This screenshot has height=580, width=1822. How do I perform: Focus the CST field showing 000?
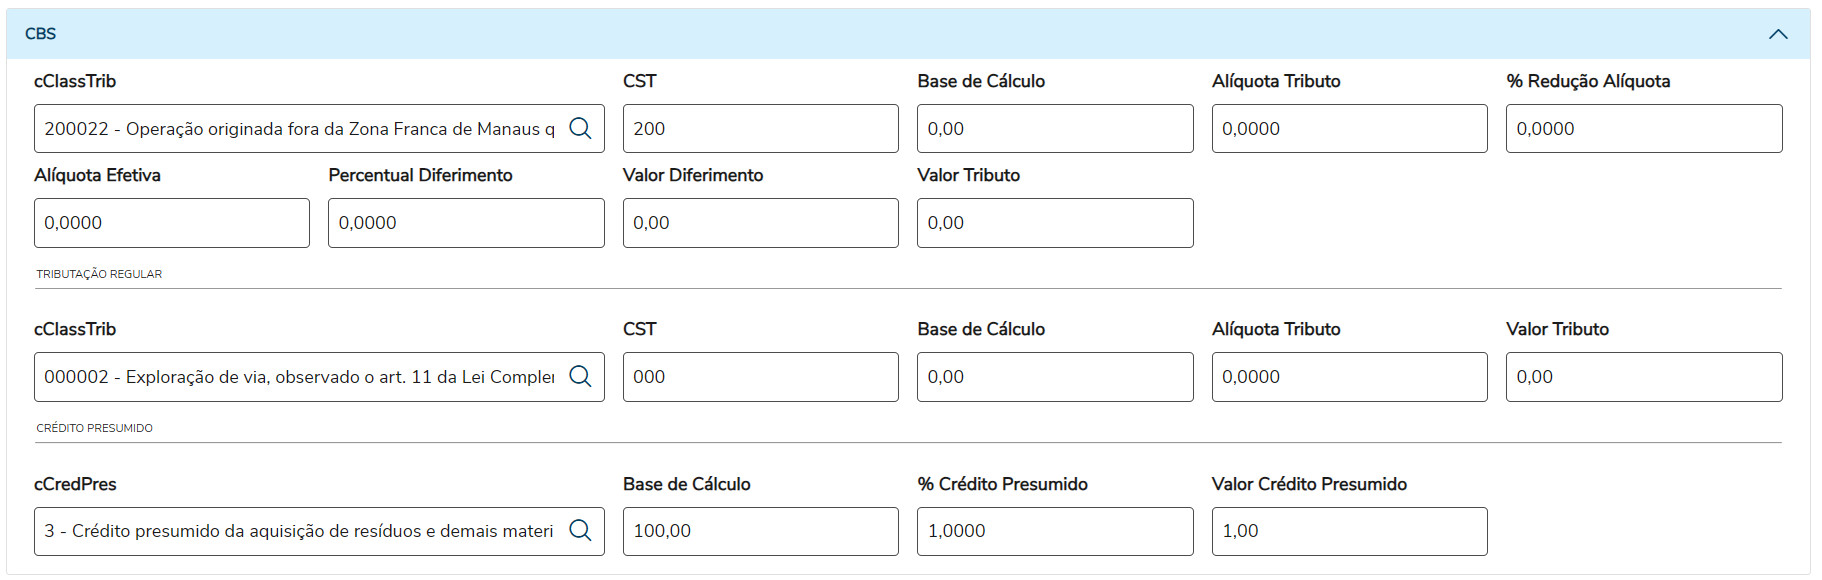point(760,377)
